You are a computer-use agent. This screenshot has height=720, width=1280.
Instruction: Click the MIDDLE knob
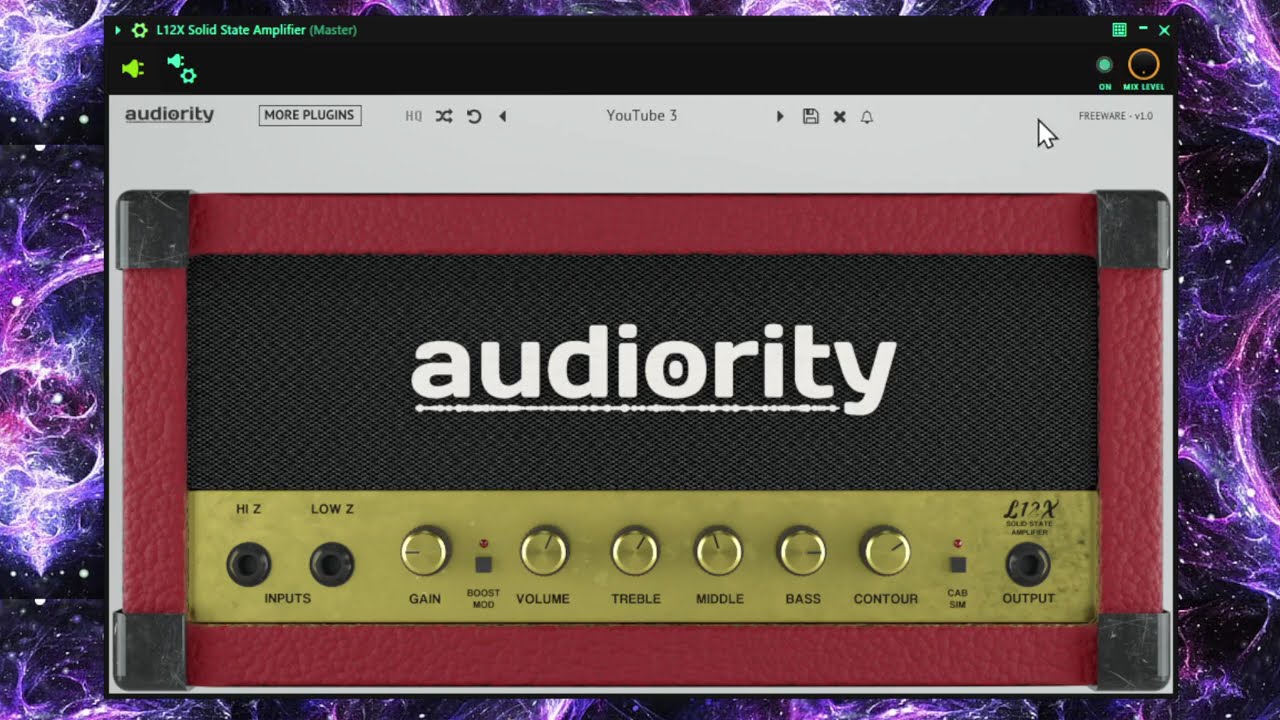tap(719, 552)
